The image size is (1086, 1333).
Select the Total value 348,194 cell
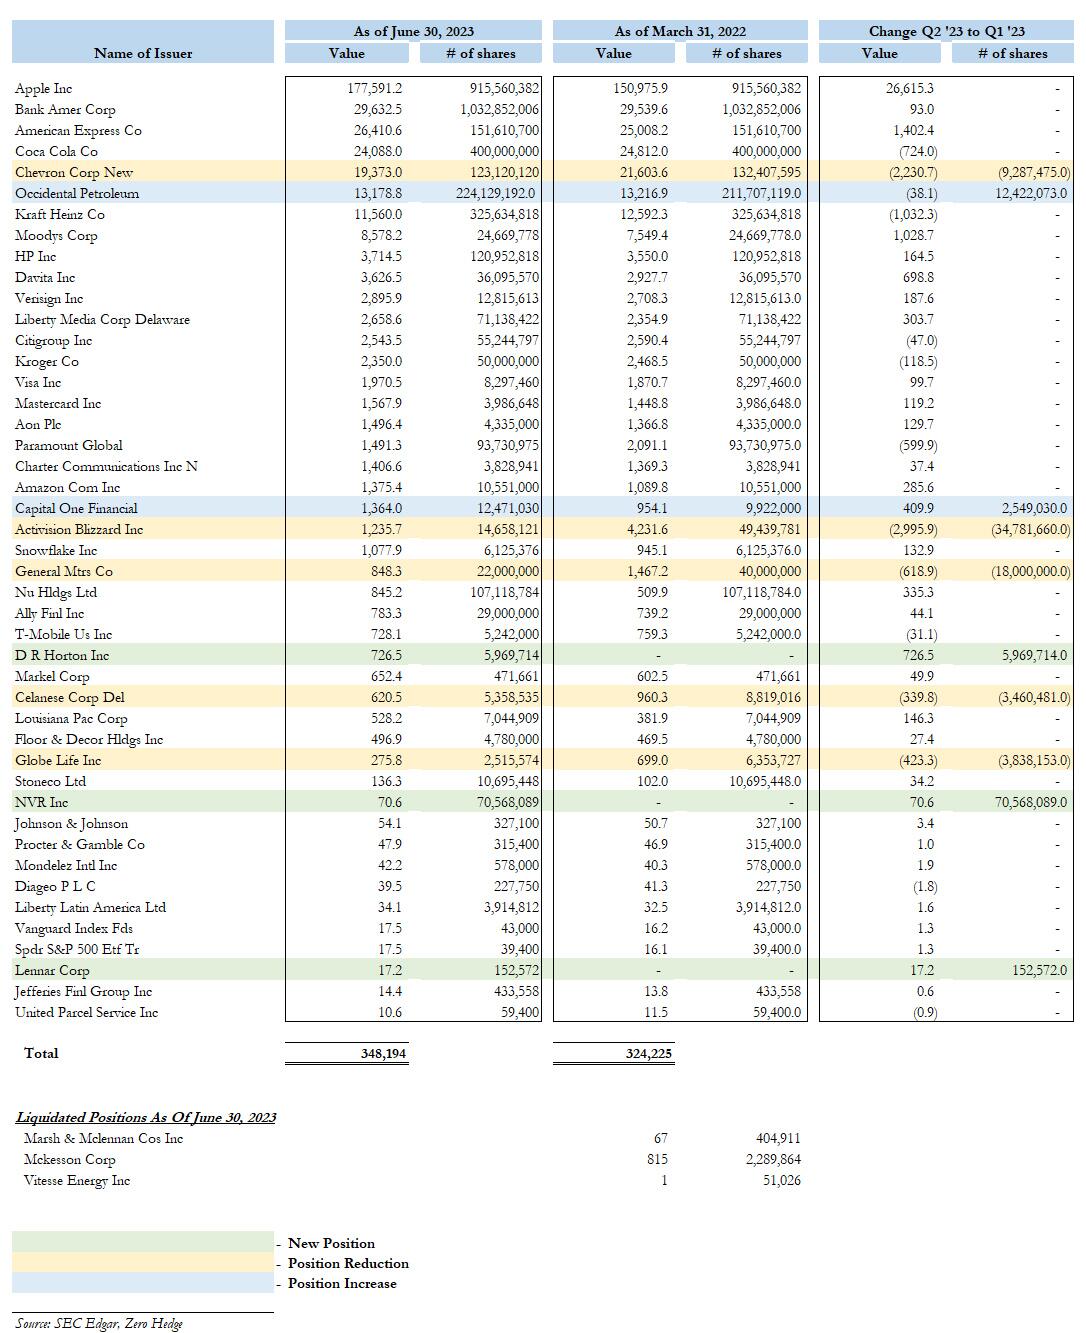383,1053
